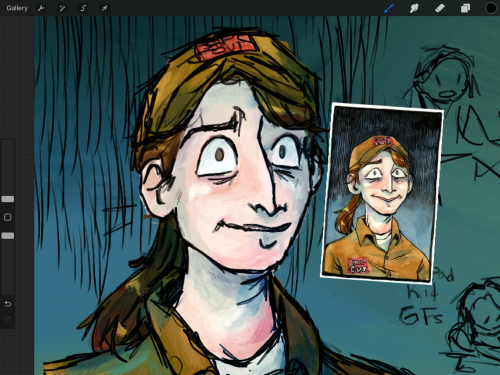500x375 pixels.
Task: Select the Smudge tool
Action: [414, 8]
